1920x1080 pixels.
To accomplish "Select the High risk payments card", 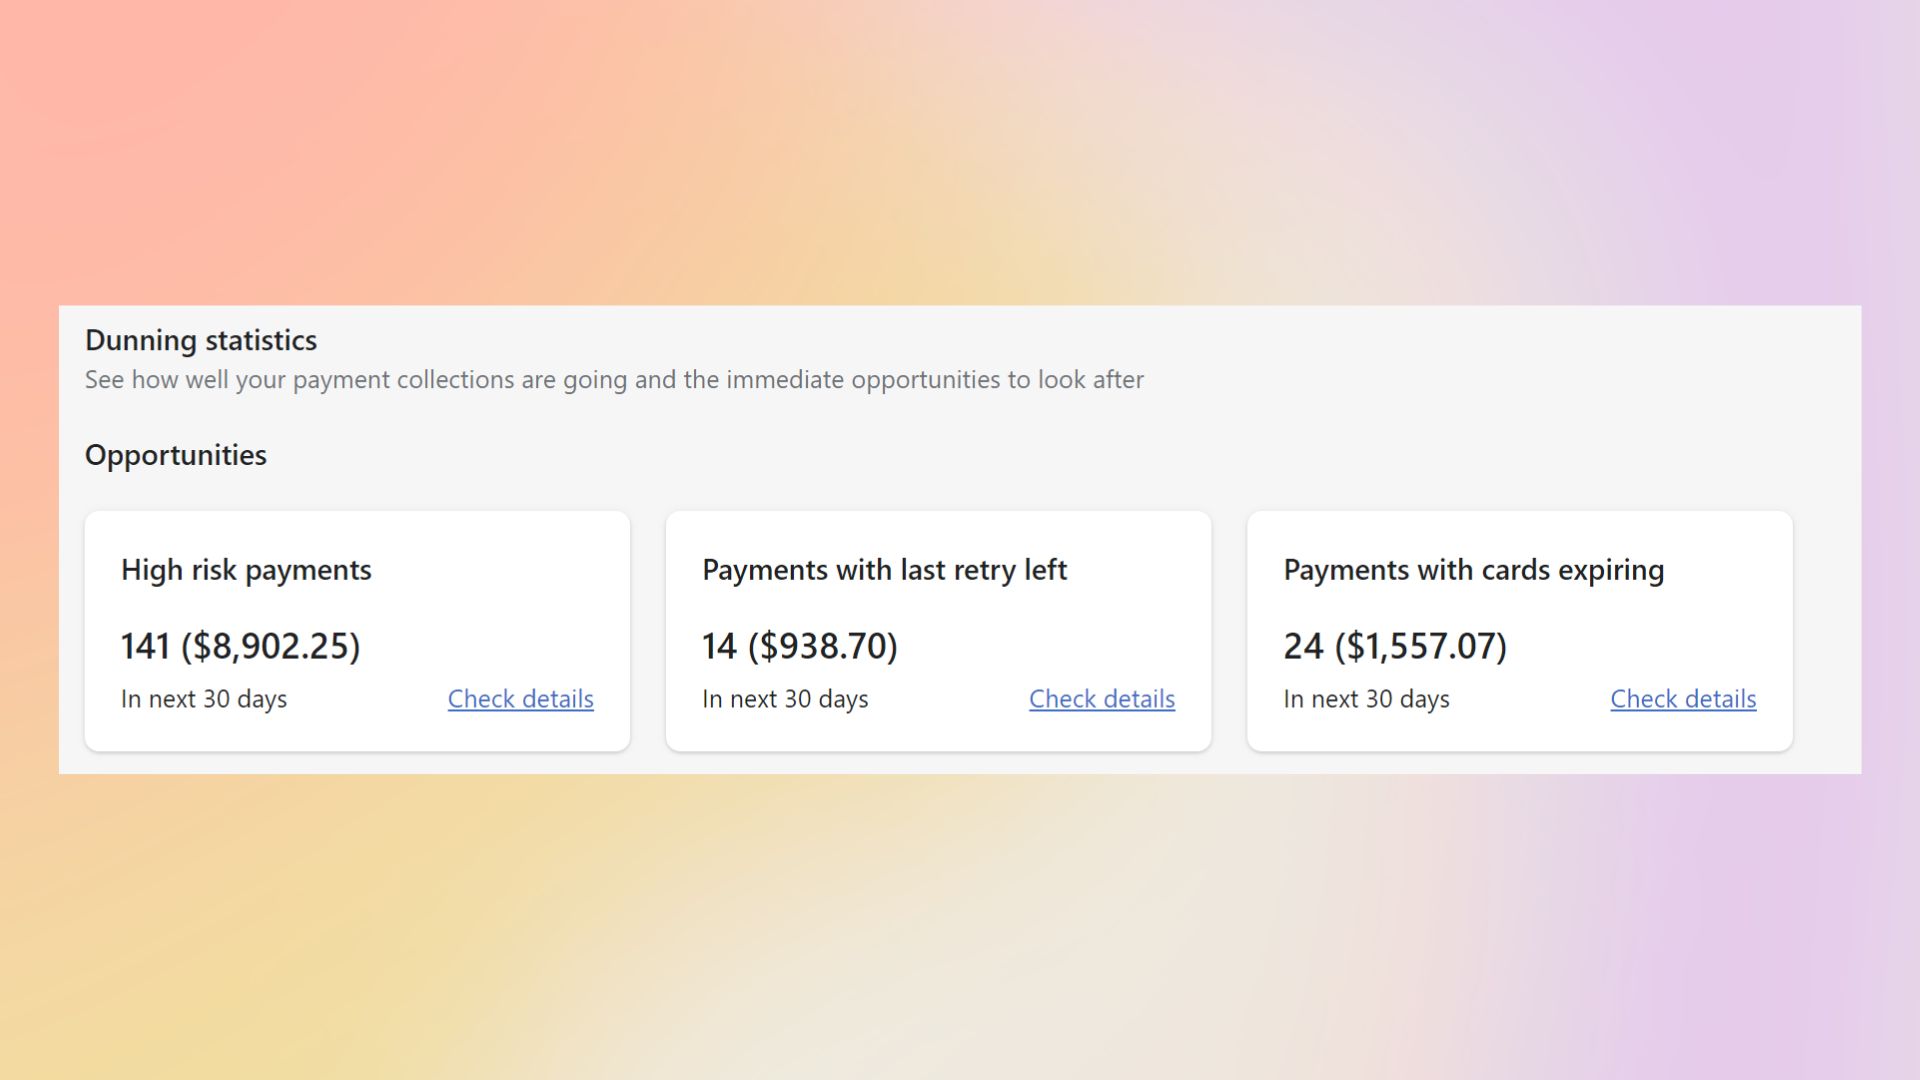I will pyautogui.click(x=358, y=630).
